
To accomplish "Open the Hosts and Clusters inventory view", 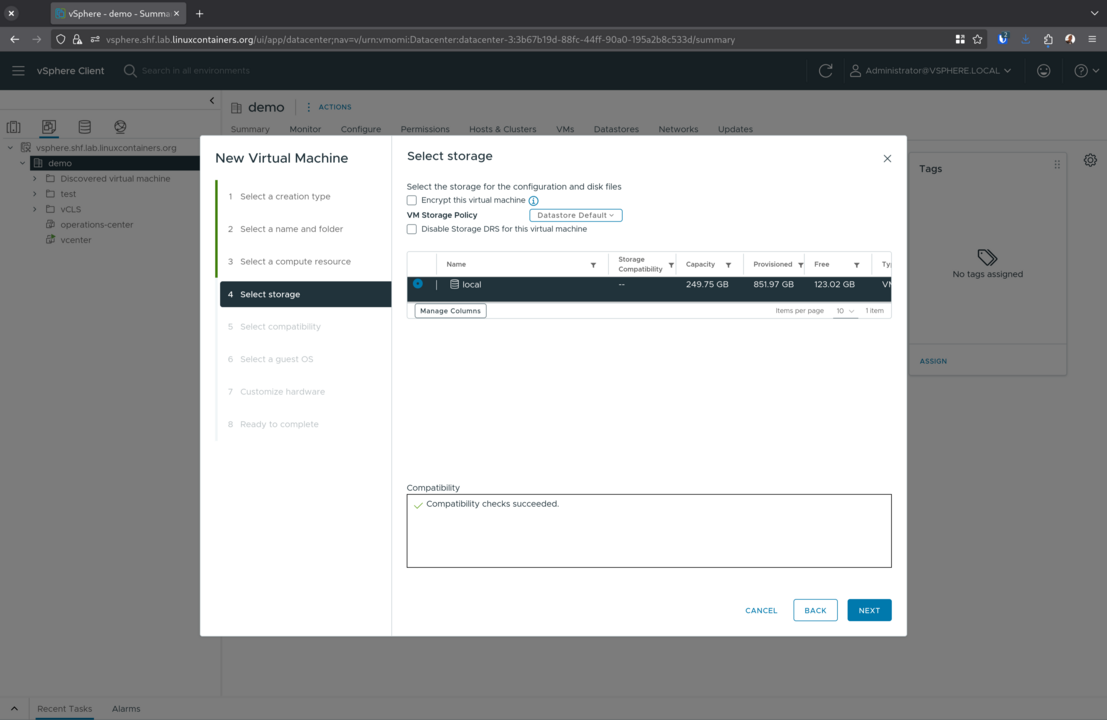I will tap(13, 127).
